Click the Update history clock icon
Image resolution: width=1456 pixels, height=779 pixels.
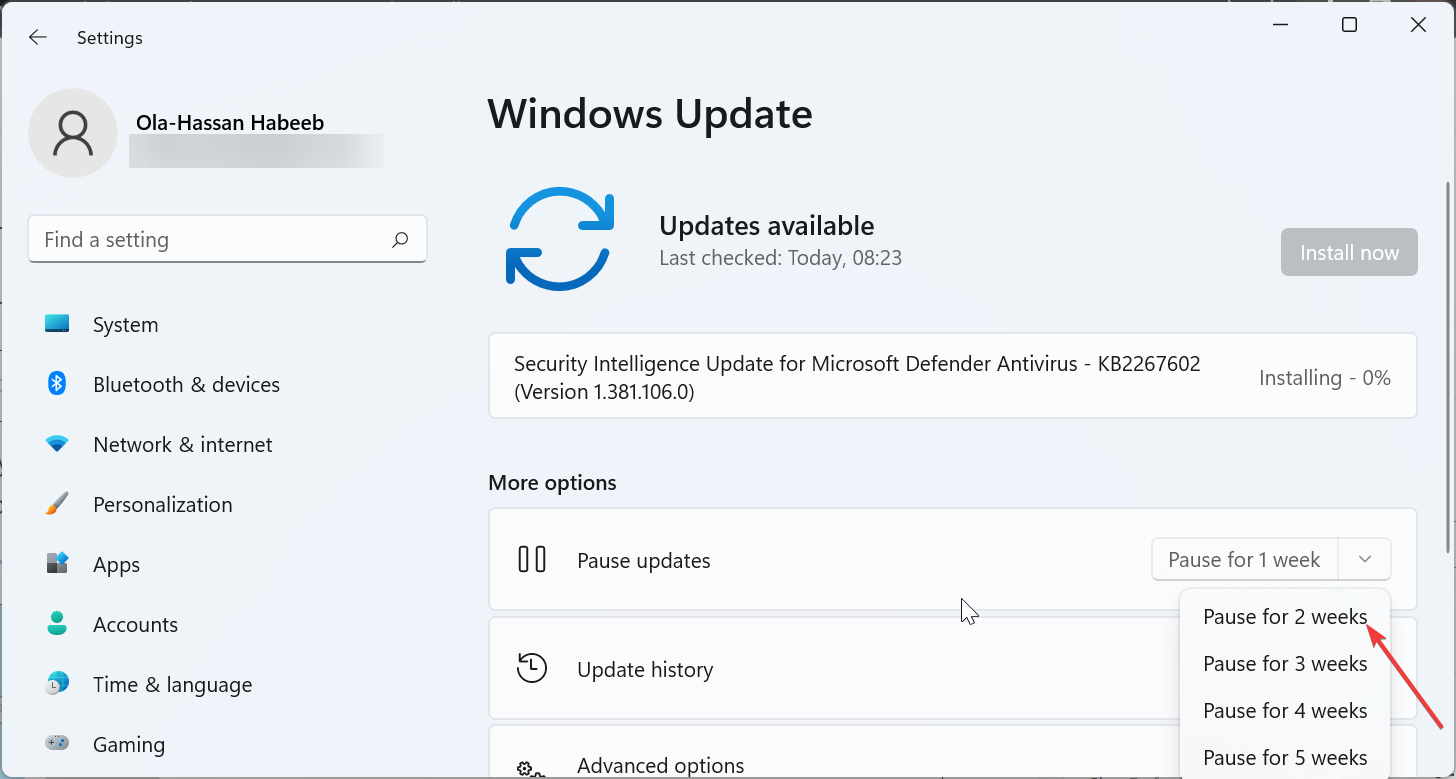tap(532, 668)
